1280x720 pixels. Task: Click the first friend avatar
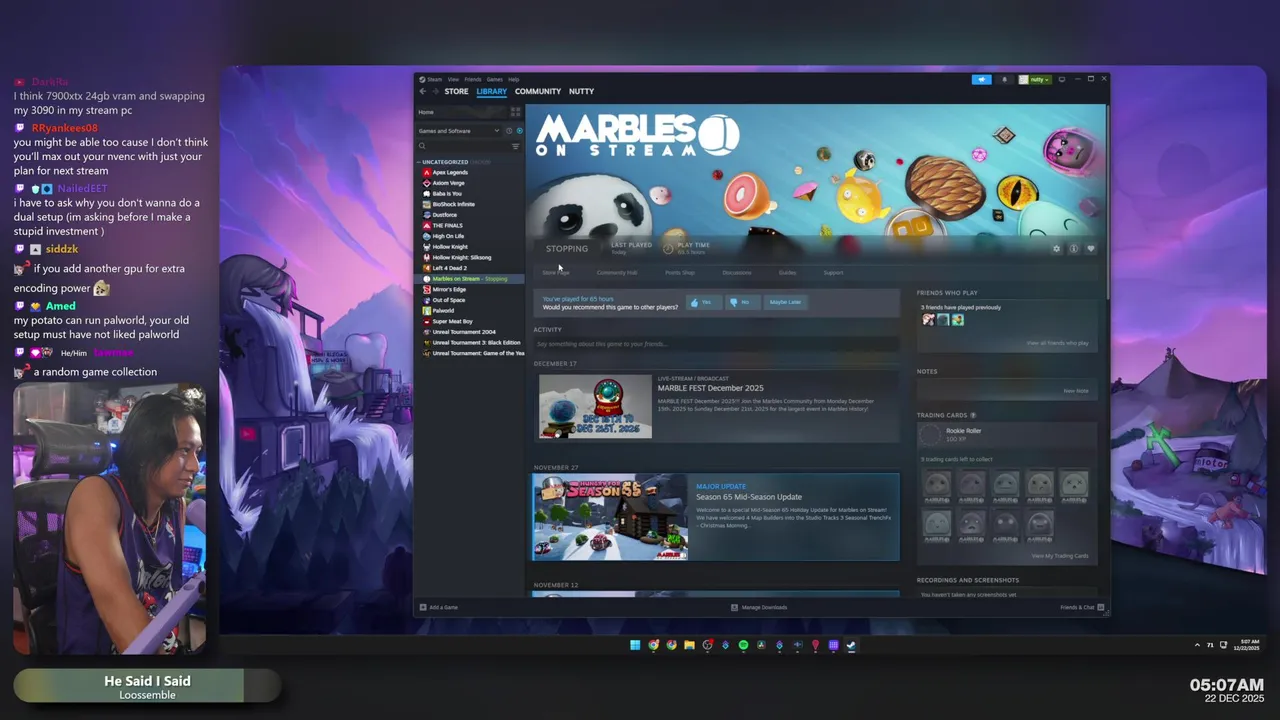click(x=928, y=320)
